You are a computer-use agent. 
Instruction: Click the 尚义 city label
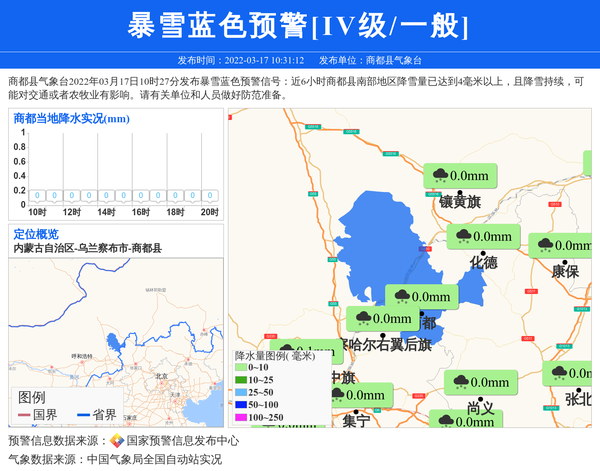click(x=481, y=408)
